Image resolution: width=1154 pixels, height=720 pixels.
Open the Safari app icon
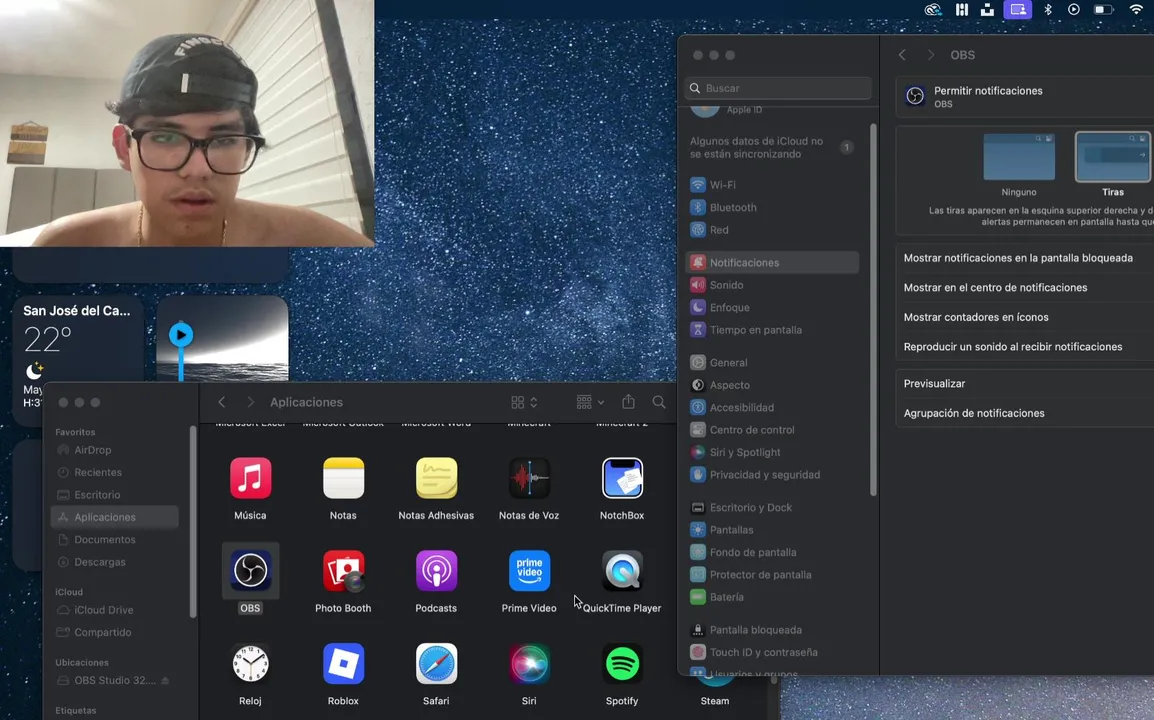436,664
